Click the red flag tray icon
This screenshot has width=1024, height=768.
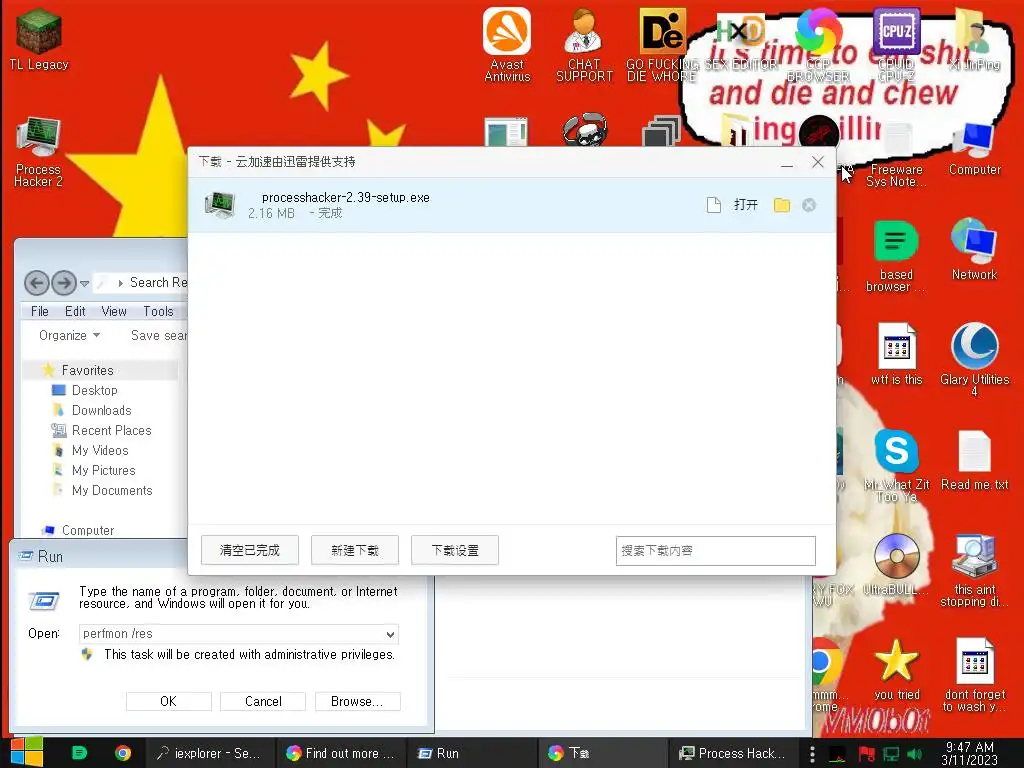[867, 754]
